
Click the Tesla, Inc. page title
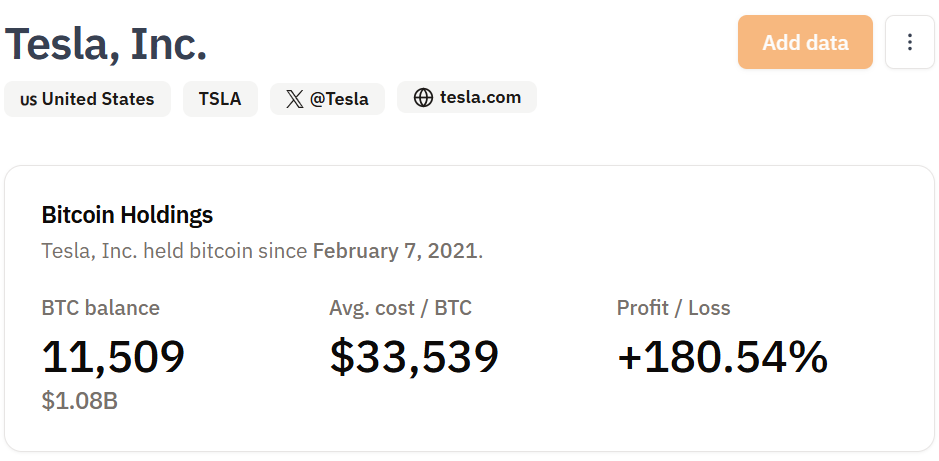coord(106,44)
